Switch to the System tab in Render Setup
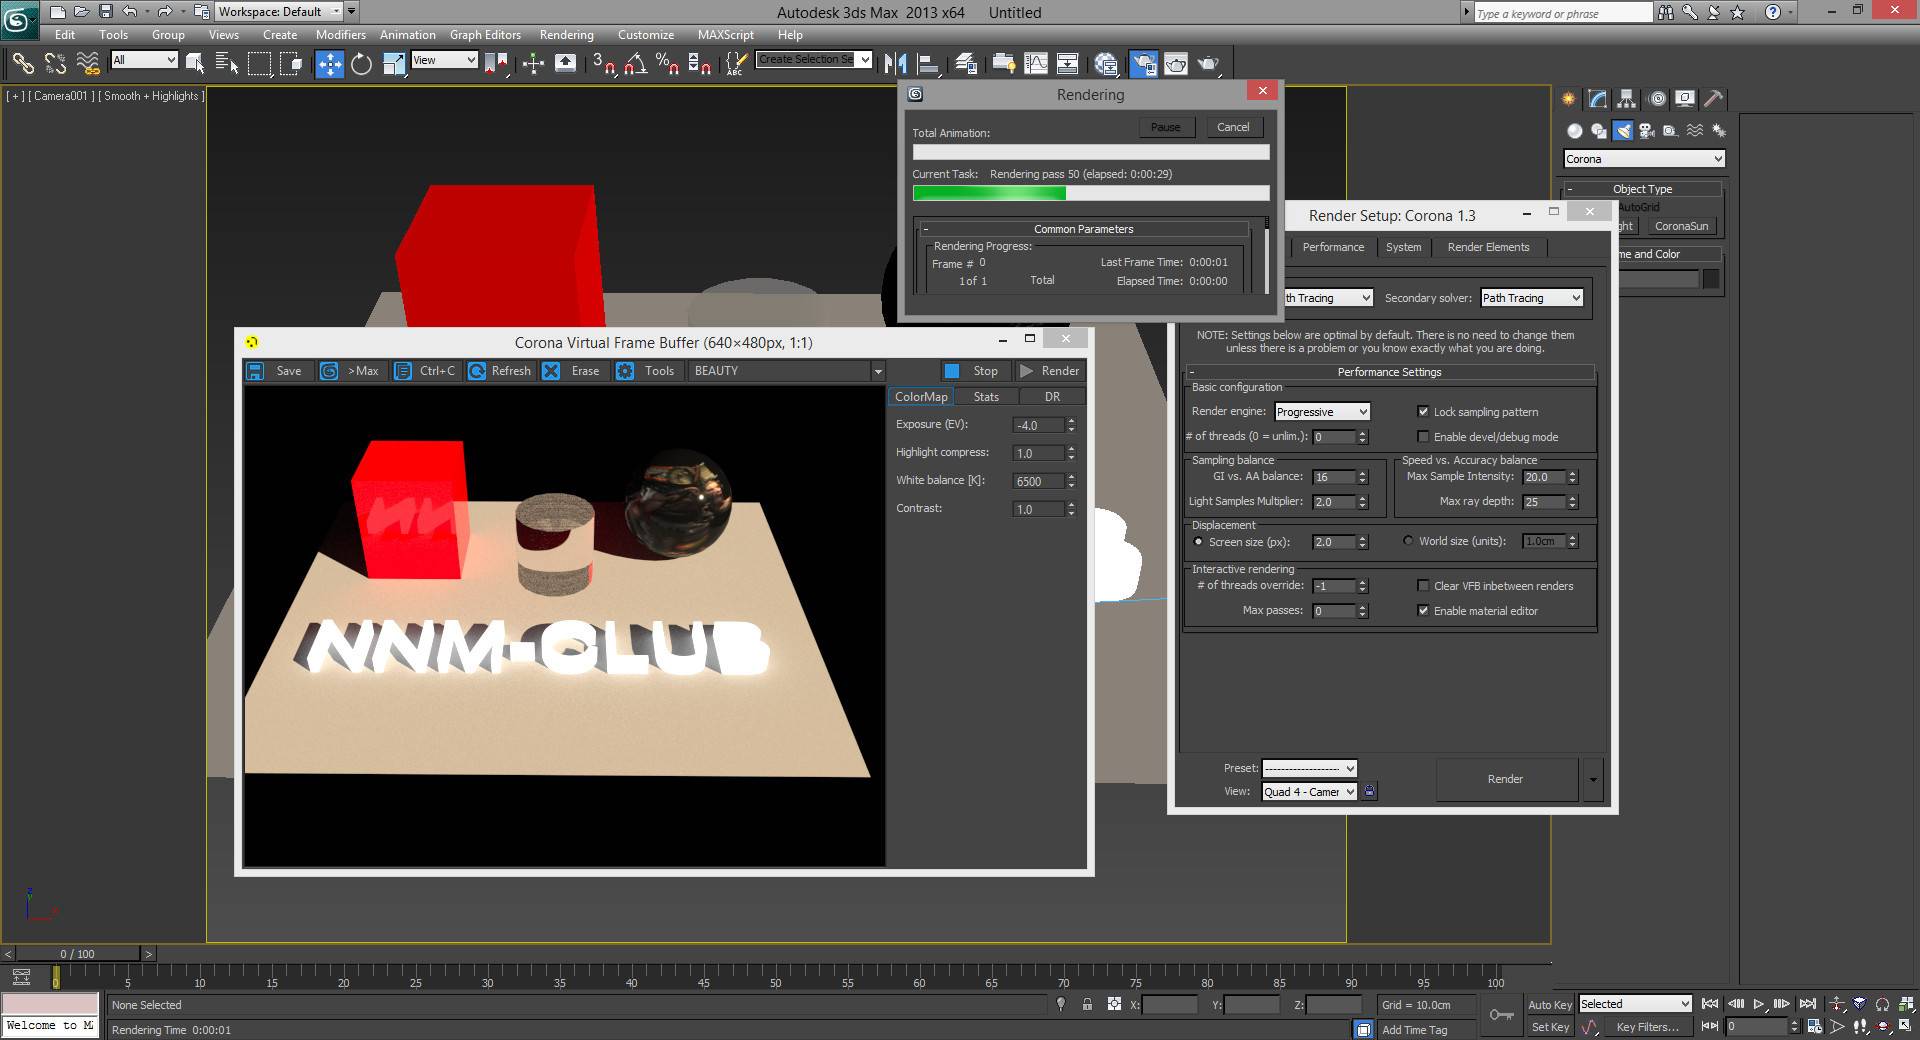 click(x=1403, y=247)
